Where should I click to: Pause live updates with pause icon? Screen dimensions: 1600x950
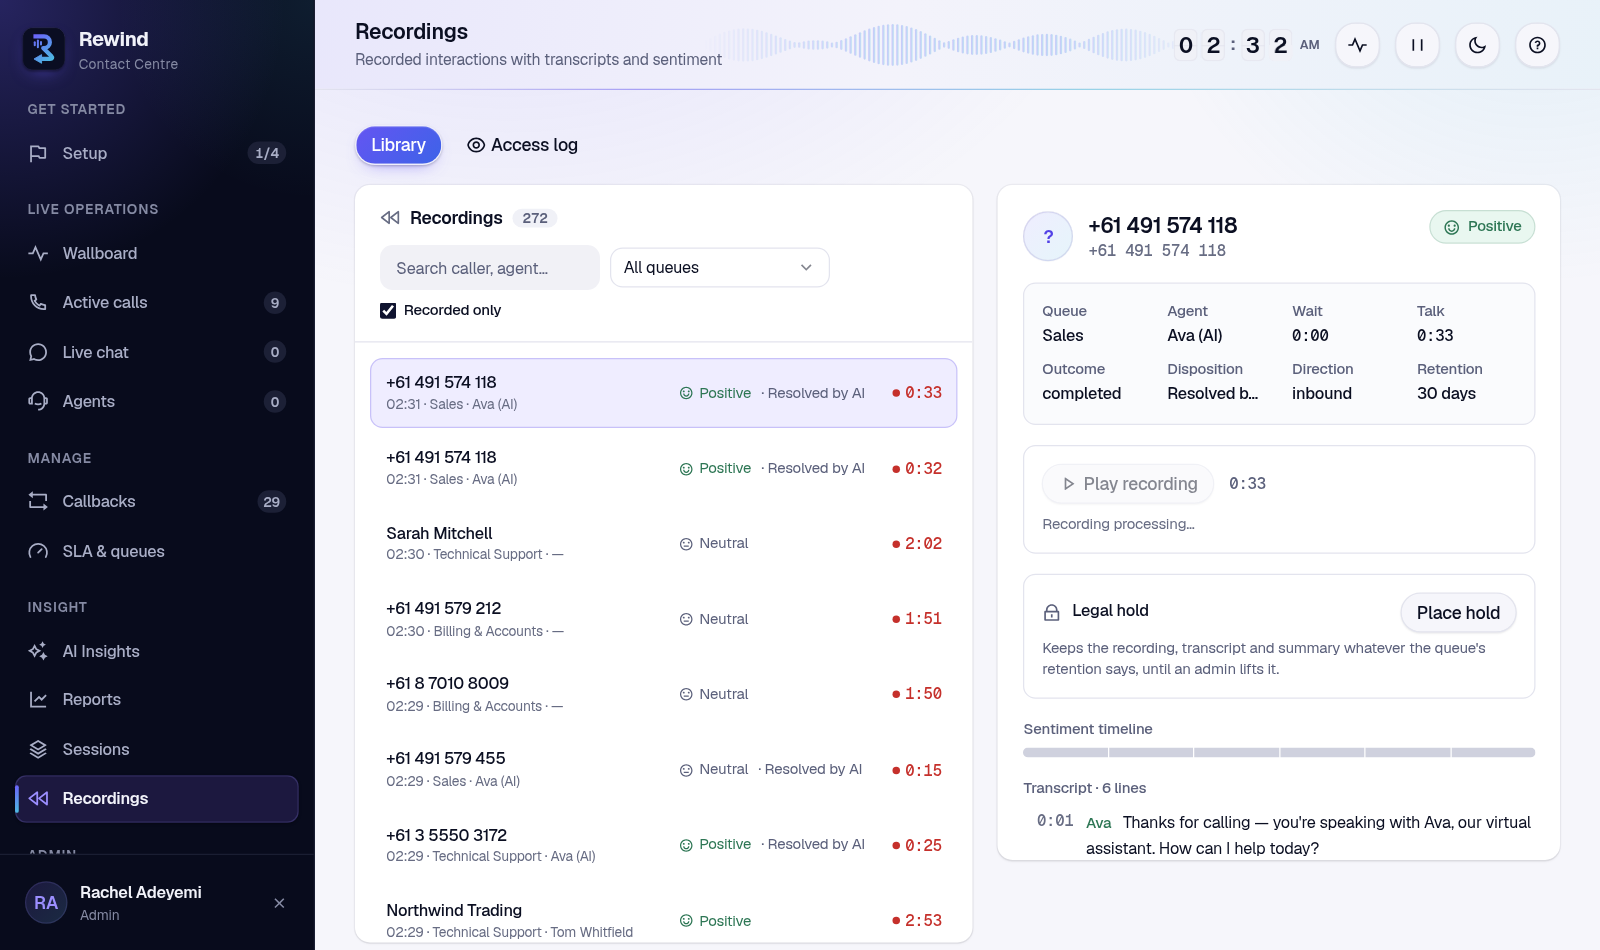tap(1417, 45)
